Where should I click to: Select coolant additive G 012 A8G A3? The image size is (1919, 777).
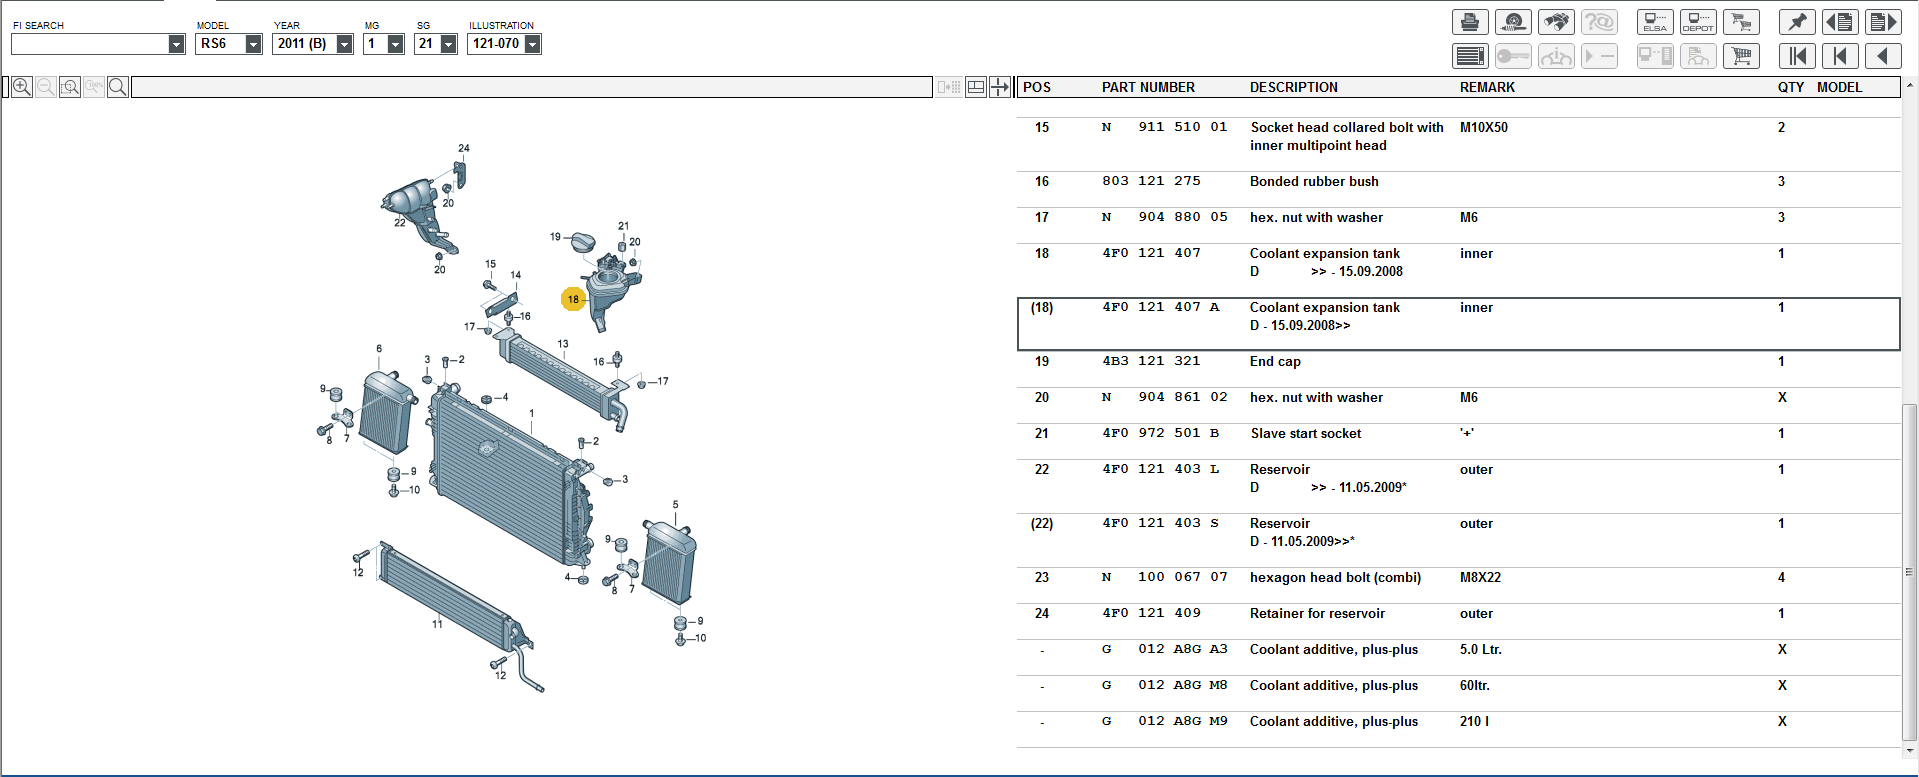(1164, 649)
